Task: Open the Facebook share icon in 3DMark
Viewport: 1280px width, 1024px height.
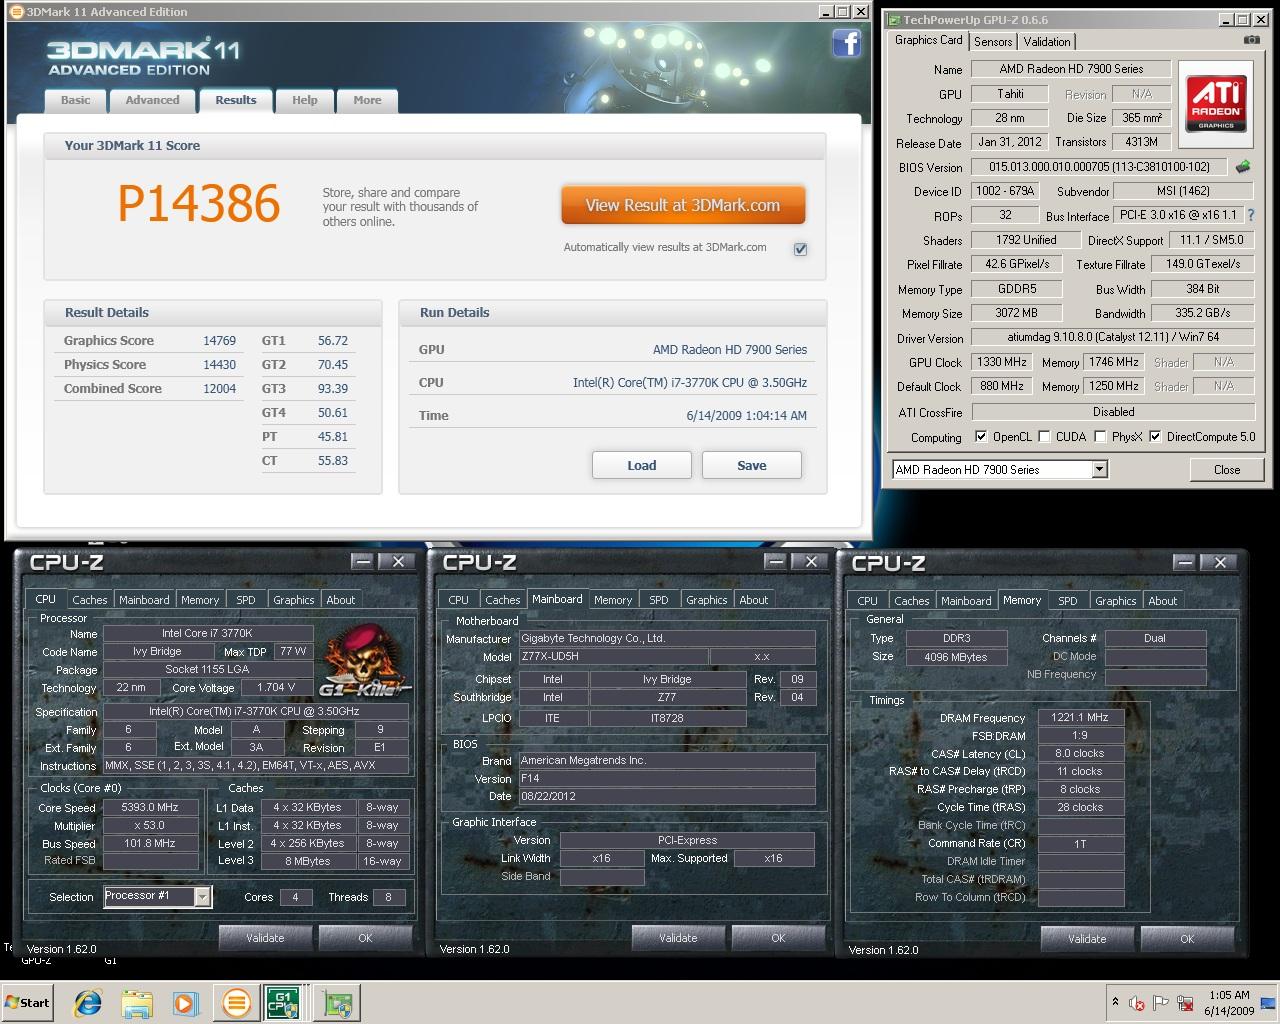Action: (847, 43)
